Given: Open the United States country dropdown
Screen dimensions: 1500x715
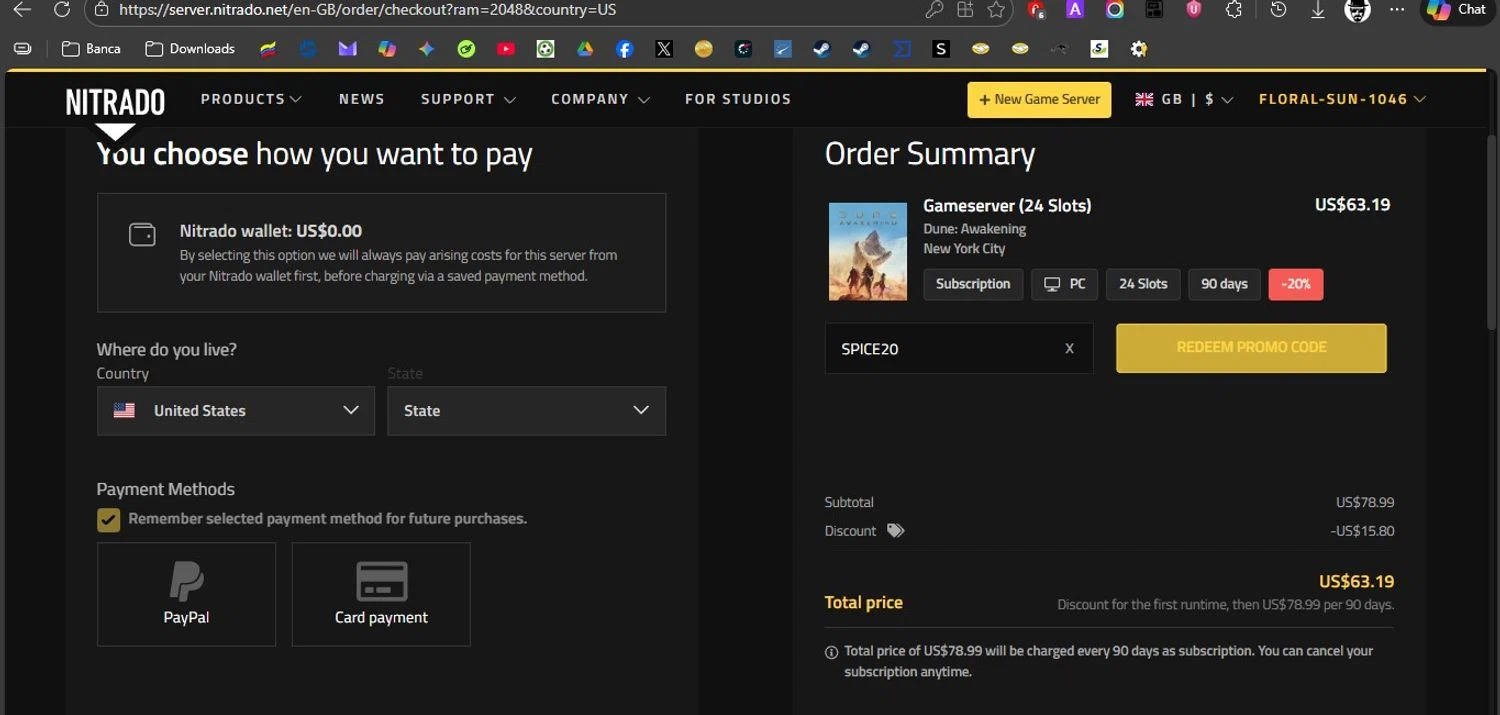Looking at the screenshot, I should (x=236, y=411).
